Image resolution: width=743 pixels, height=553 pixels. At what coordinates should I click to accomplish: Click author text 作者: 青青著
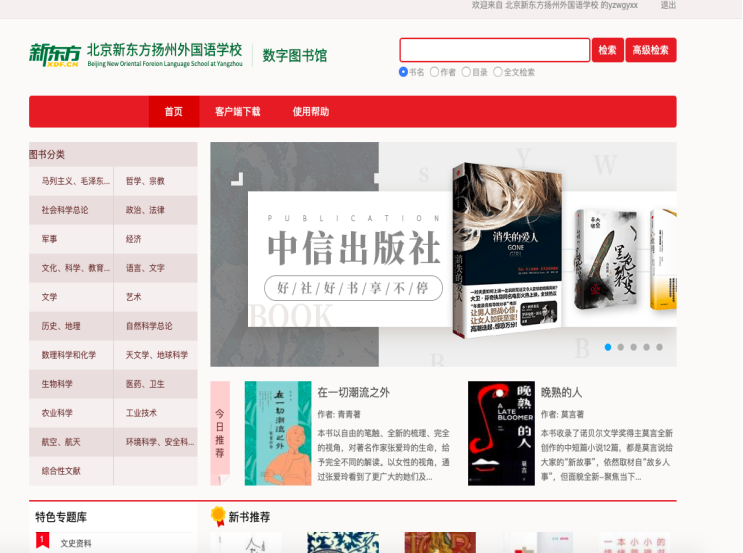(339, 414)
